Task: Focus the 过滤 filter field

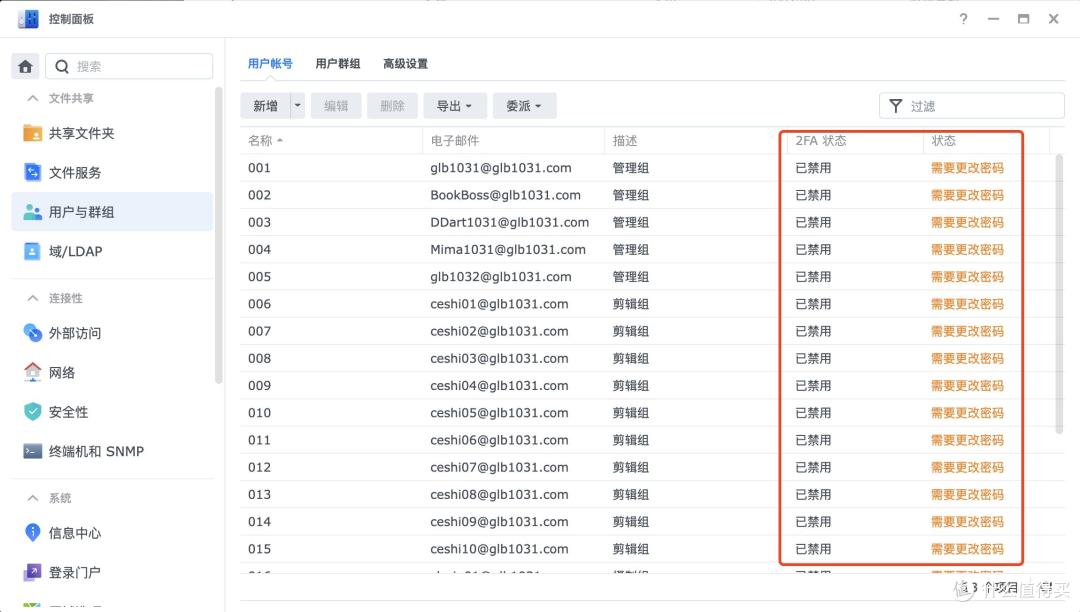Action: [x=972, y=106]
